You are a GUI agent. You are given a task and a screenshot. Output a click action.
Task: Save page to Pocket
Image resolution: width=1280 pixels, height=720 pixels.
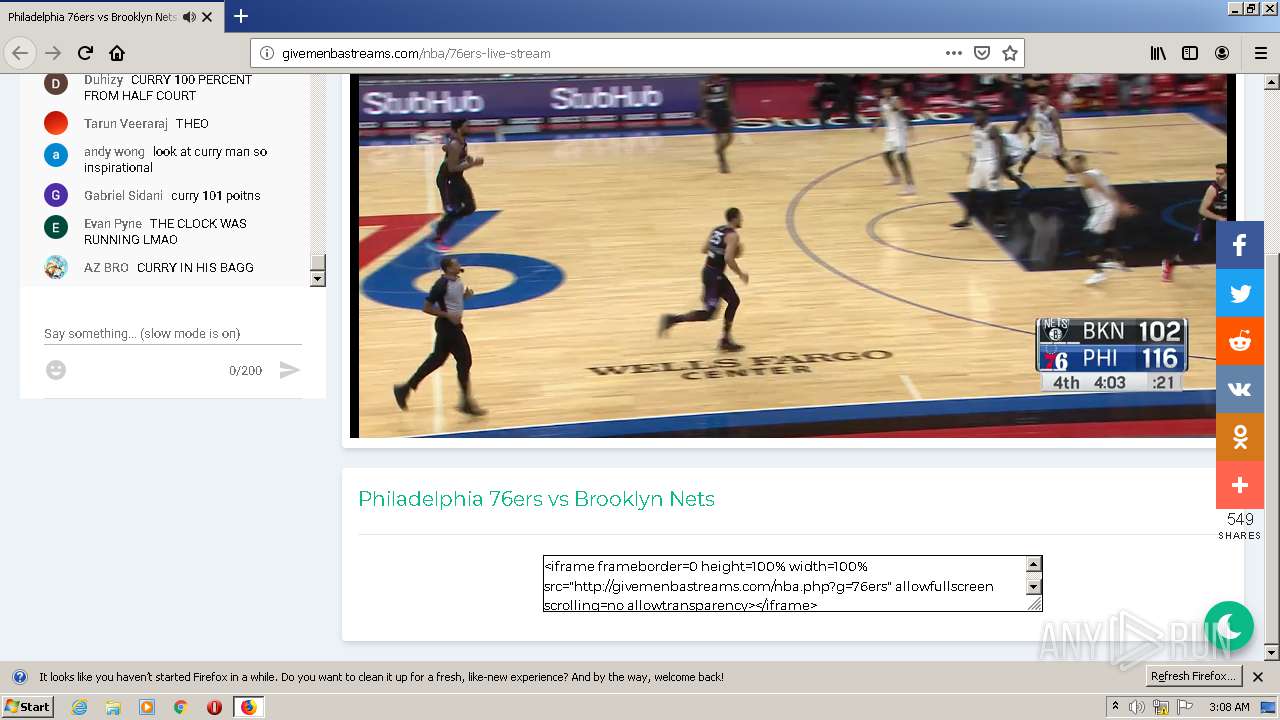(982, 53)
